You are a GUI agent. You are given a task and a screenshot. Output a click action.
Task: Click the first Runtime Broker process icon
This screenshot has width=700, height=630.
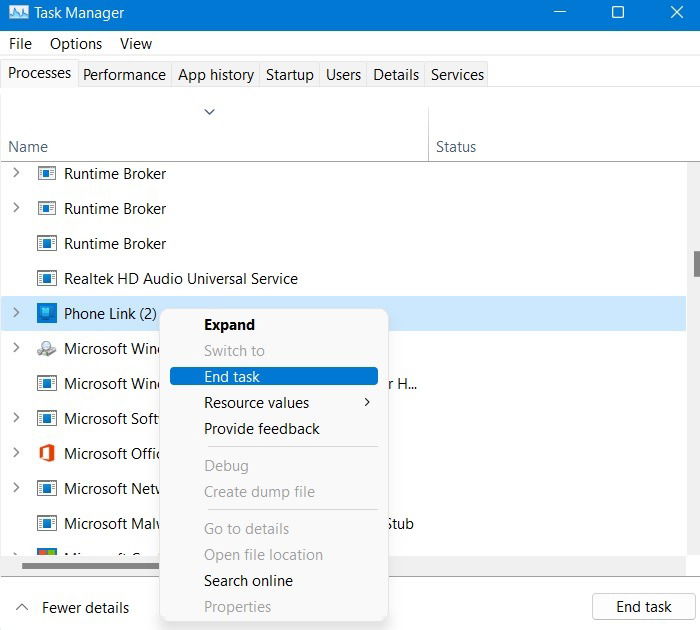tap(46, 174)
